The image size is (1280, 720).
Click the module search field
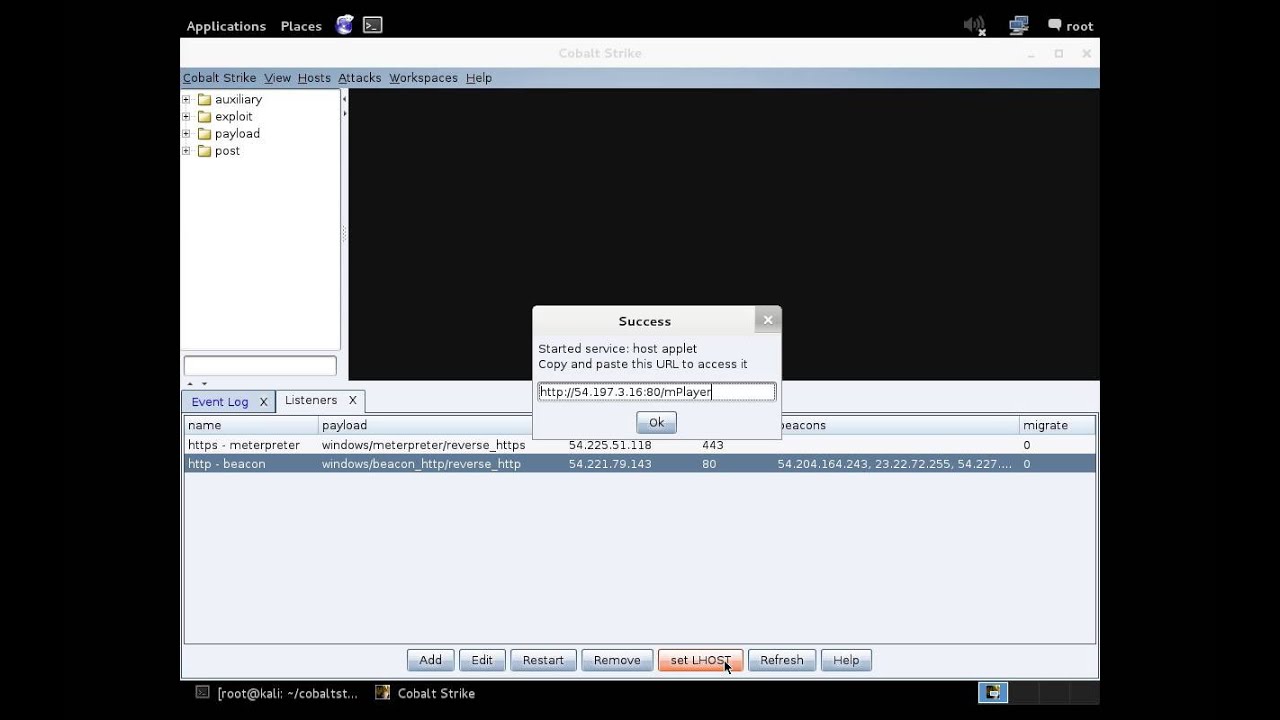(x=260, y=366)
